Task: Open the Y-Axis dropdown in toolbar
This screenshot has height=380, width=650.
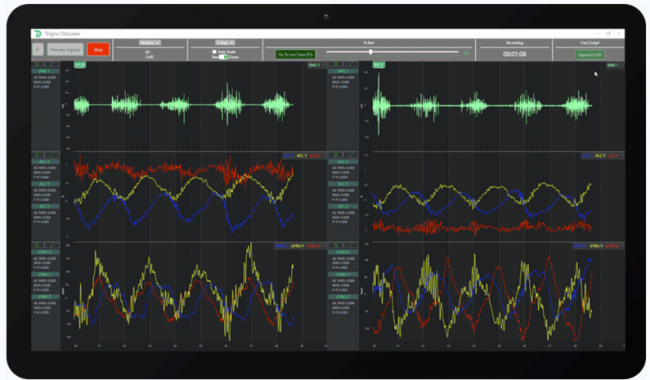Action: tap(225, 43)
